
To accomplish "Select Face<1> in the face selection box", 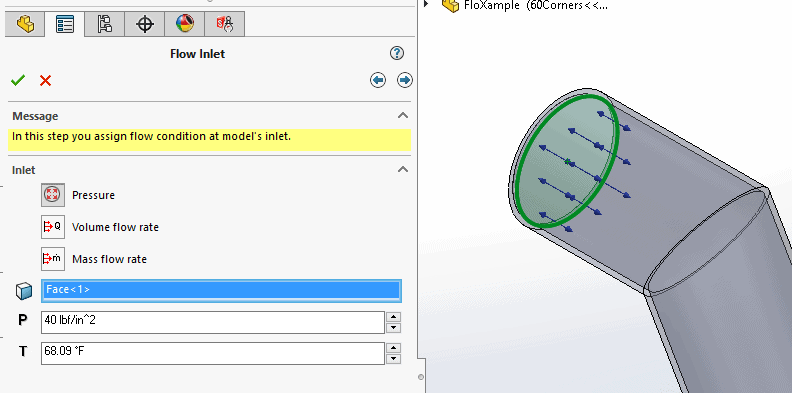I will pos(221,289).
